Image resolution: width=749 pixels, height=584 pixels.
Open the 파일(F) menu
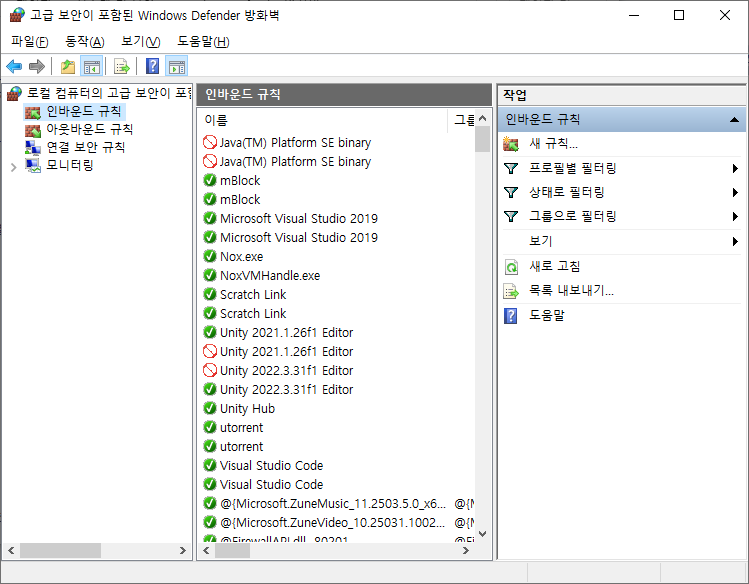click(x=30, y=42)
